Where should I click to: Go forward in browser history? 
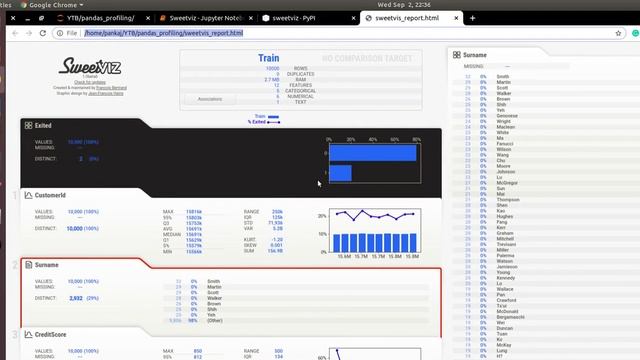(x=29, y=33)
